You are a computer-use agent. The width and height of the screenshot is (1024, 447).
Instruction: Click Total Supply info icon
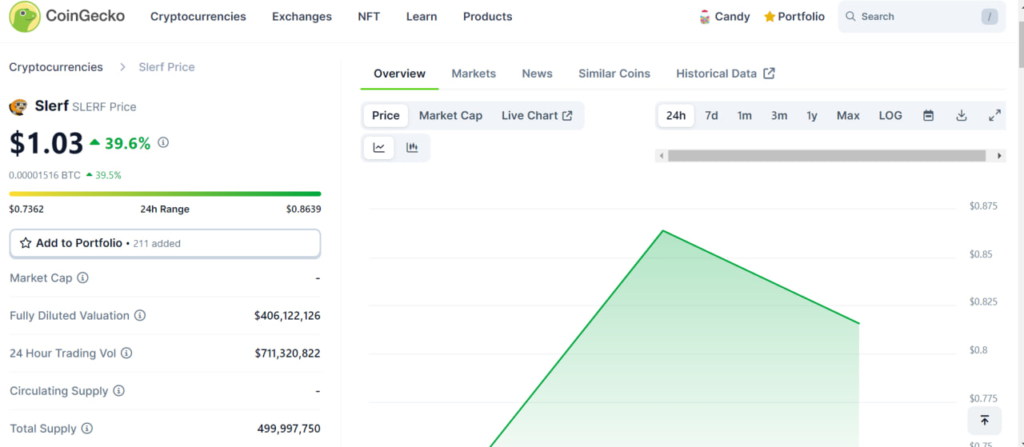pos(87,429)
